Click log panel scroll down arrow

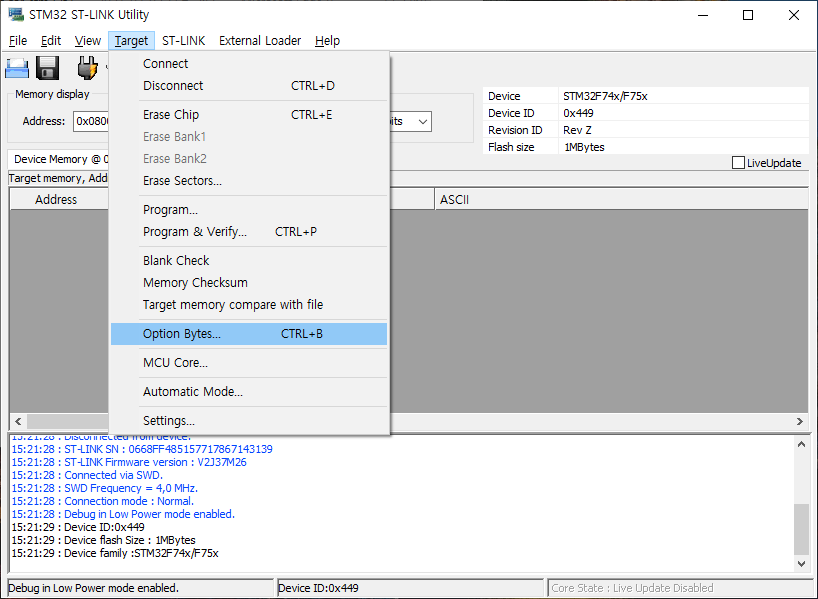801,564
